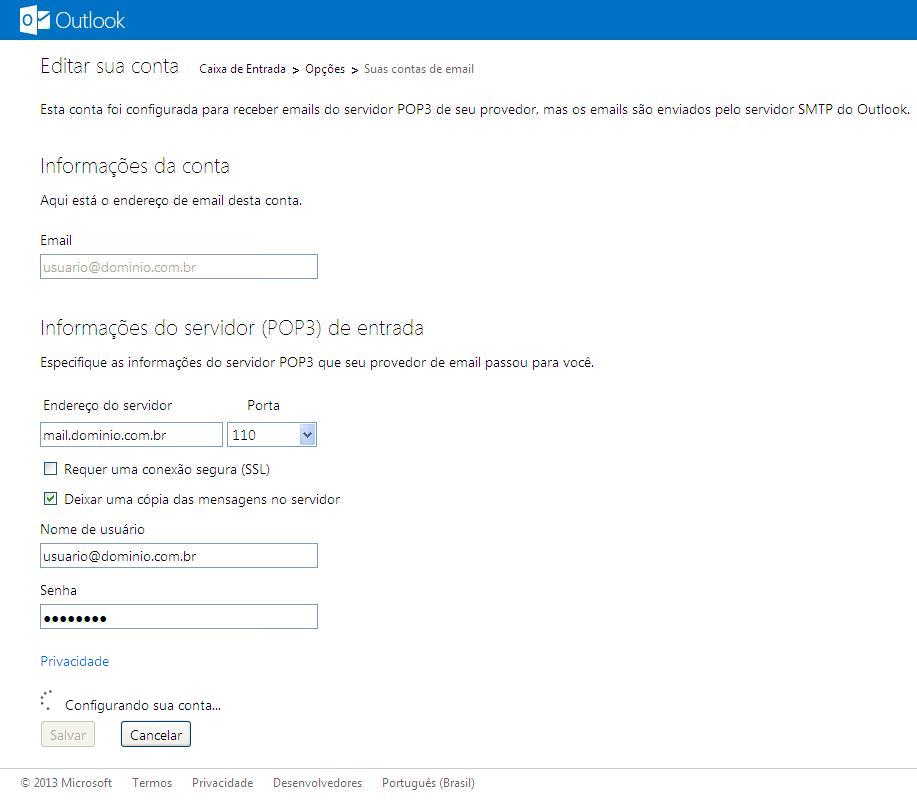Open the Desenvolvedores footer link

coord(318,782)
